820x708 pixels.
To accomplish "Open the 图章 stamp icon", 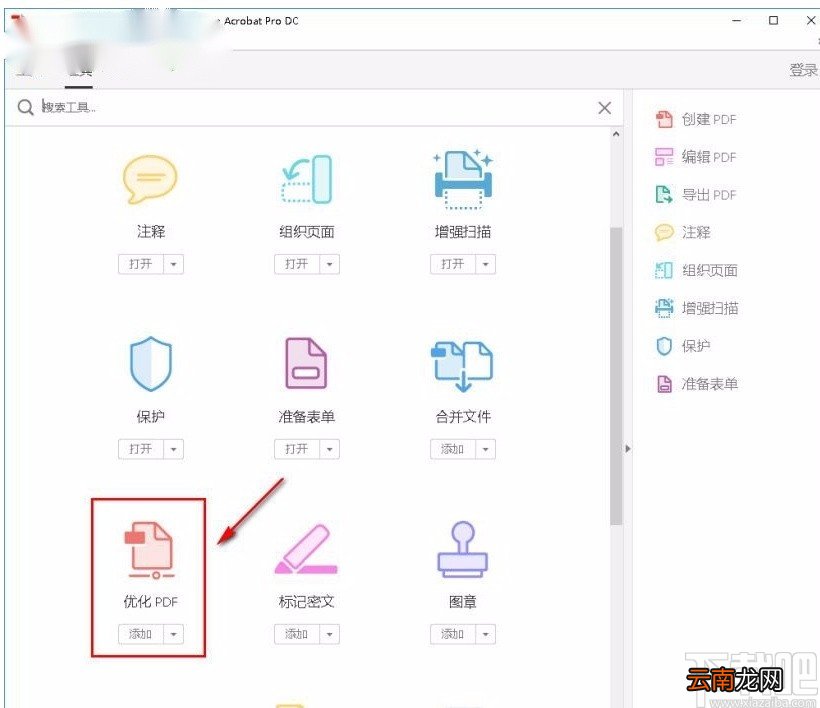I will tap(463, 550).
